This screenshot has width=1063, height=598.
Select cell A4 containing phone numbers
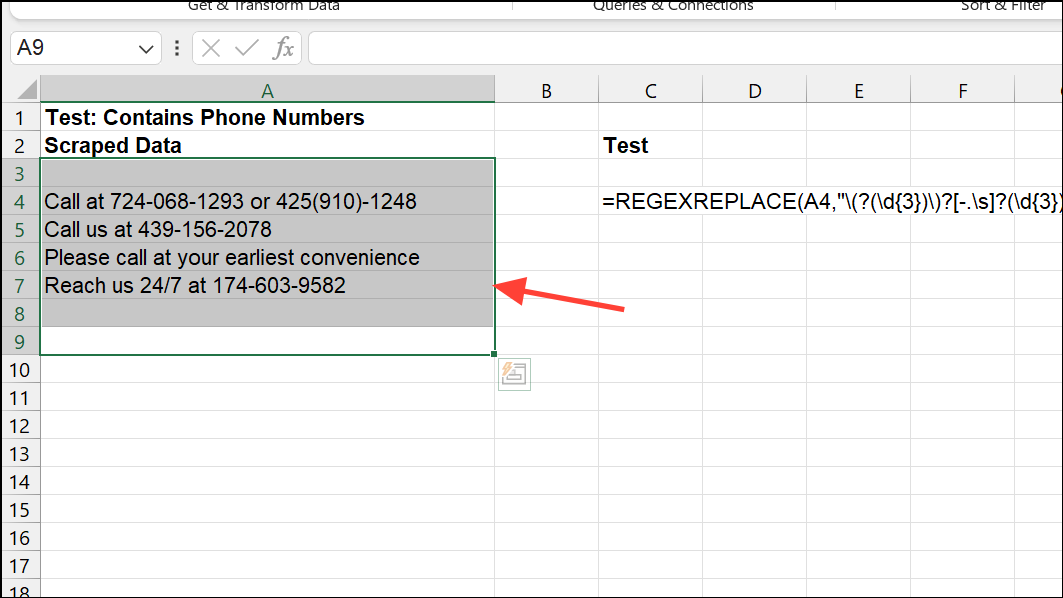267,201
